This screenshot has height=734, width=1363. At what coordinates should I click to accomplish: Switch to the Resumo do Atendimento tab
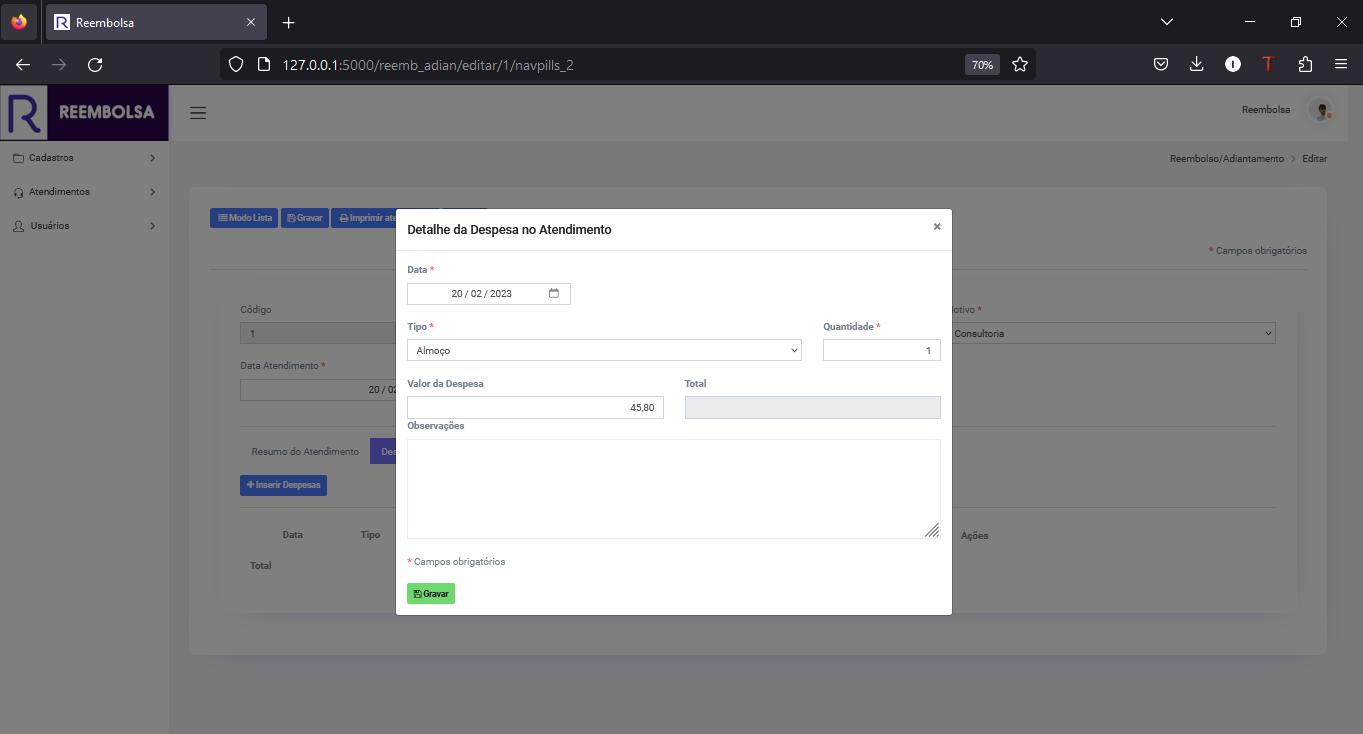point(303,451)
